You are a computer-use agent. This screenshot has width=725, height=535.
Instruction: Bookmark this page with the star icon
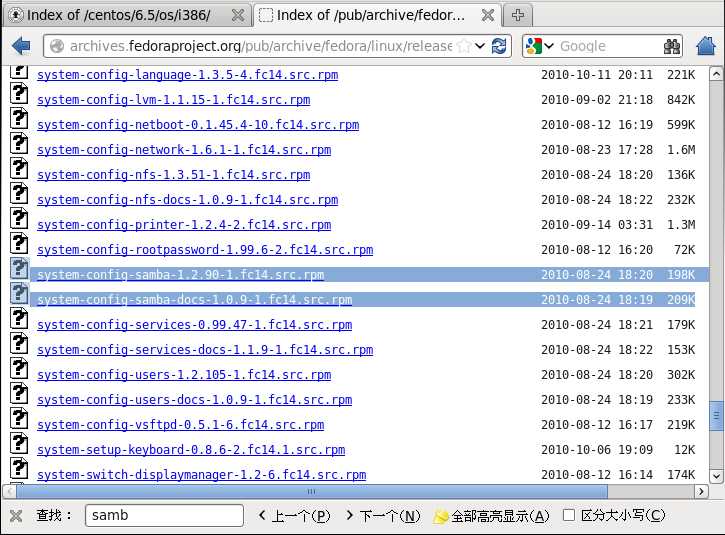[464, 46]
